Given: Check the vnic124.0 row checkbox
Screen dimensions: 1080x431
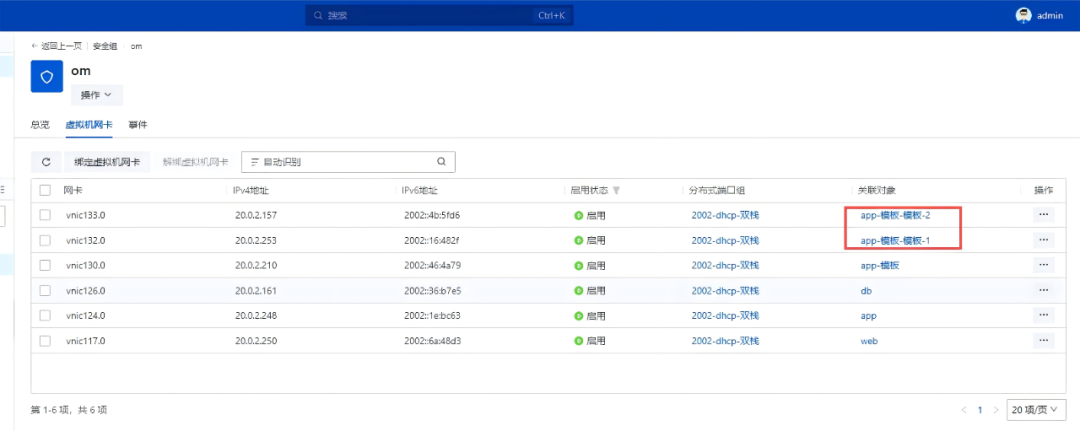Looking at the screenshot, I should click(45, 315).
